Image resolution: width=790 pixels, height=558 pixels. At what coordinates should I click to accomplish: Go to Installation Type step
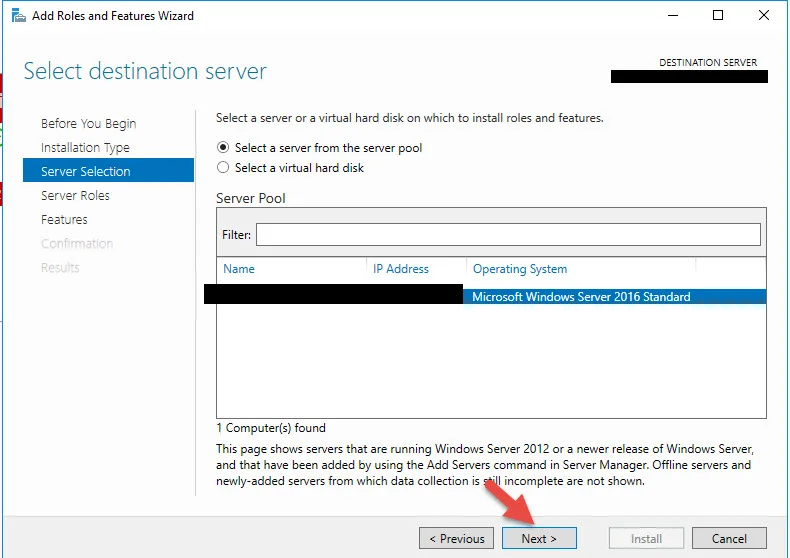click(x=85, y=148)
